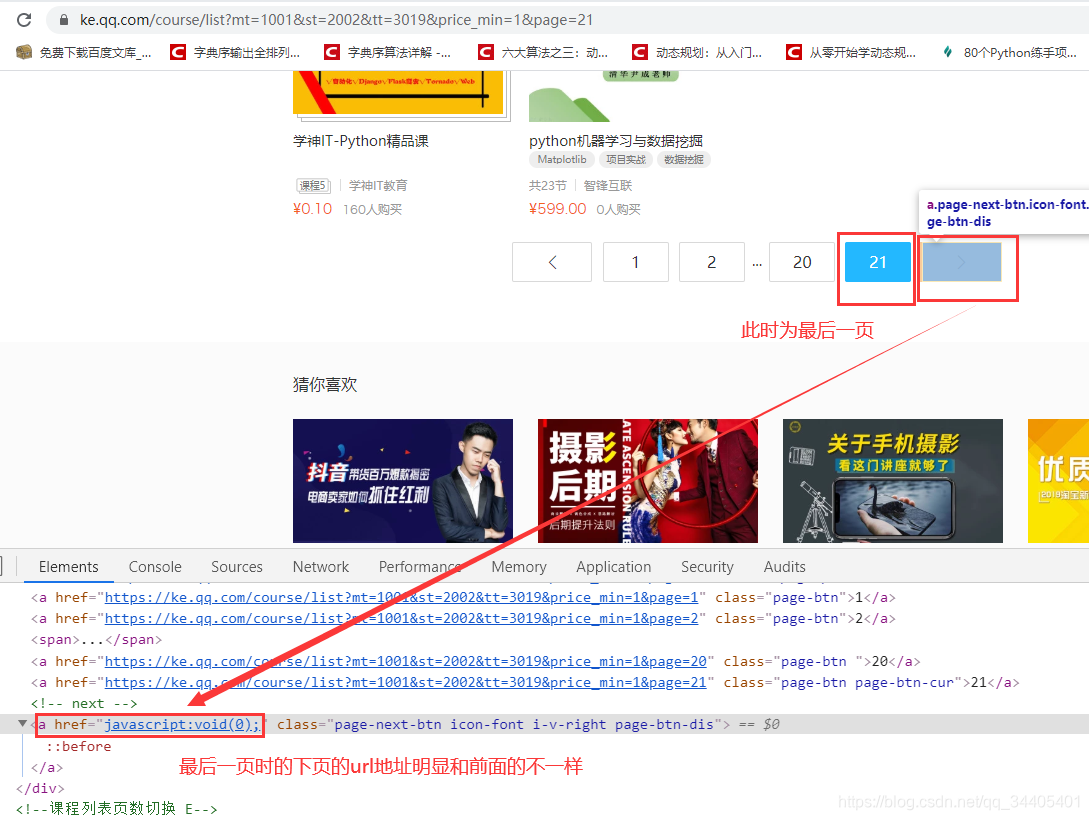Switch to the Application DevTools tab
1089x820 pixels.
click(x=613, y=567)
